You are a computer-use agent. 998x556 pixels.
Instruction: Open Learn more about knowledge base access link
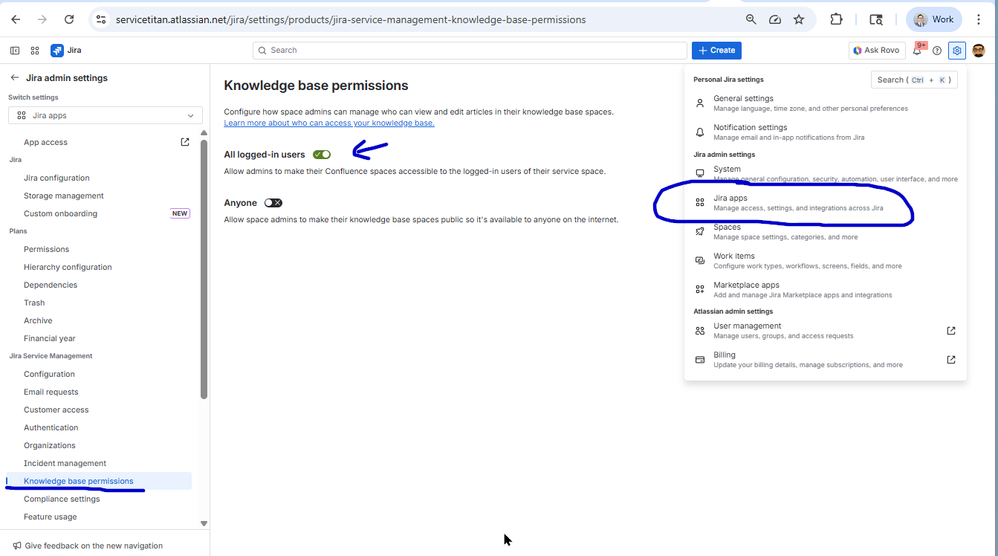(329, 123)
